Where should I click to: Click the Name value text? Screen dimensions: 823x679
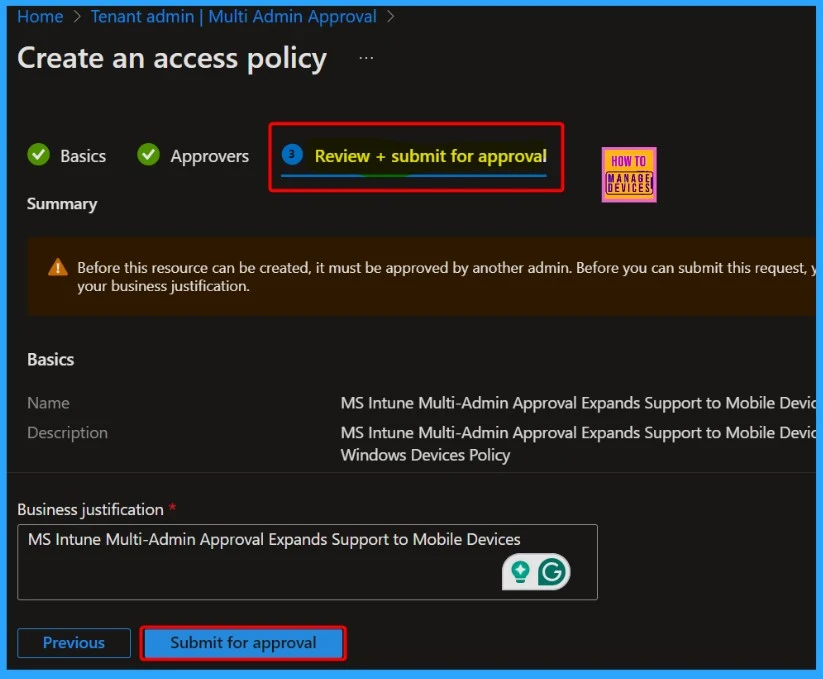coord(578,403)
